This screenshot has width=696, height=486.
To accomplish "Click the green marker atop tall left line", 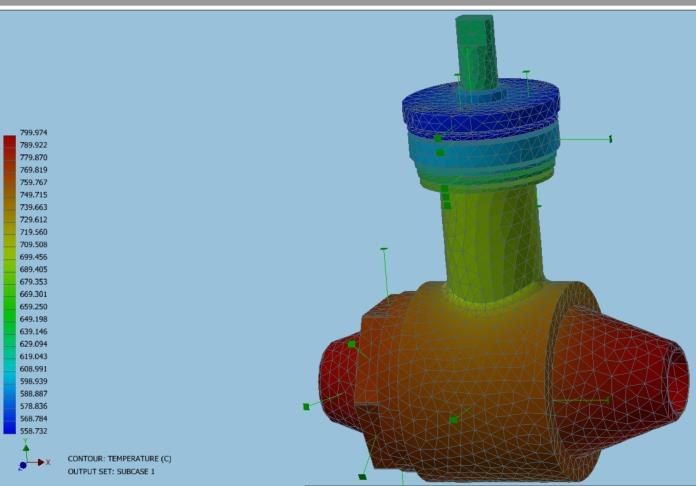I will tap(384, 249).
